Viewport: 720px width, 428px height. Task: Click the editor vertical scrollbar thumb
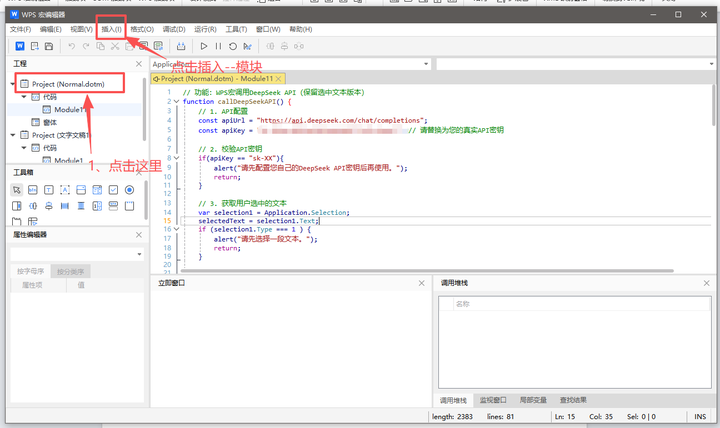714,105
